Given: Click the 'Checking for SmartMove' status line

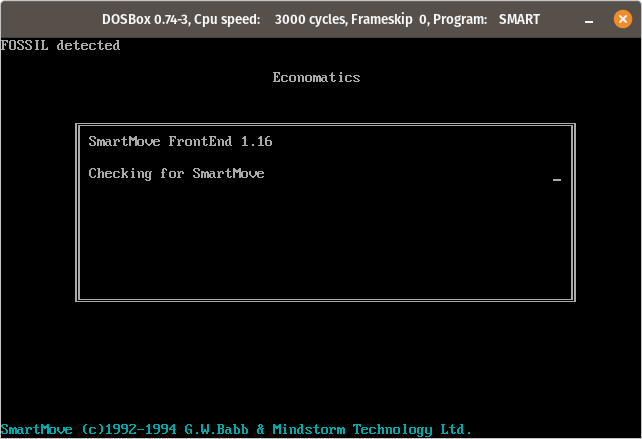Looking at the screenshot, I should tap(176, 174).
